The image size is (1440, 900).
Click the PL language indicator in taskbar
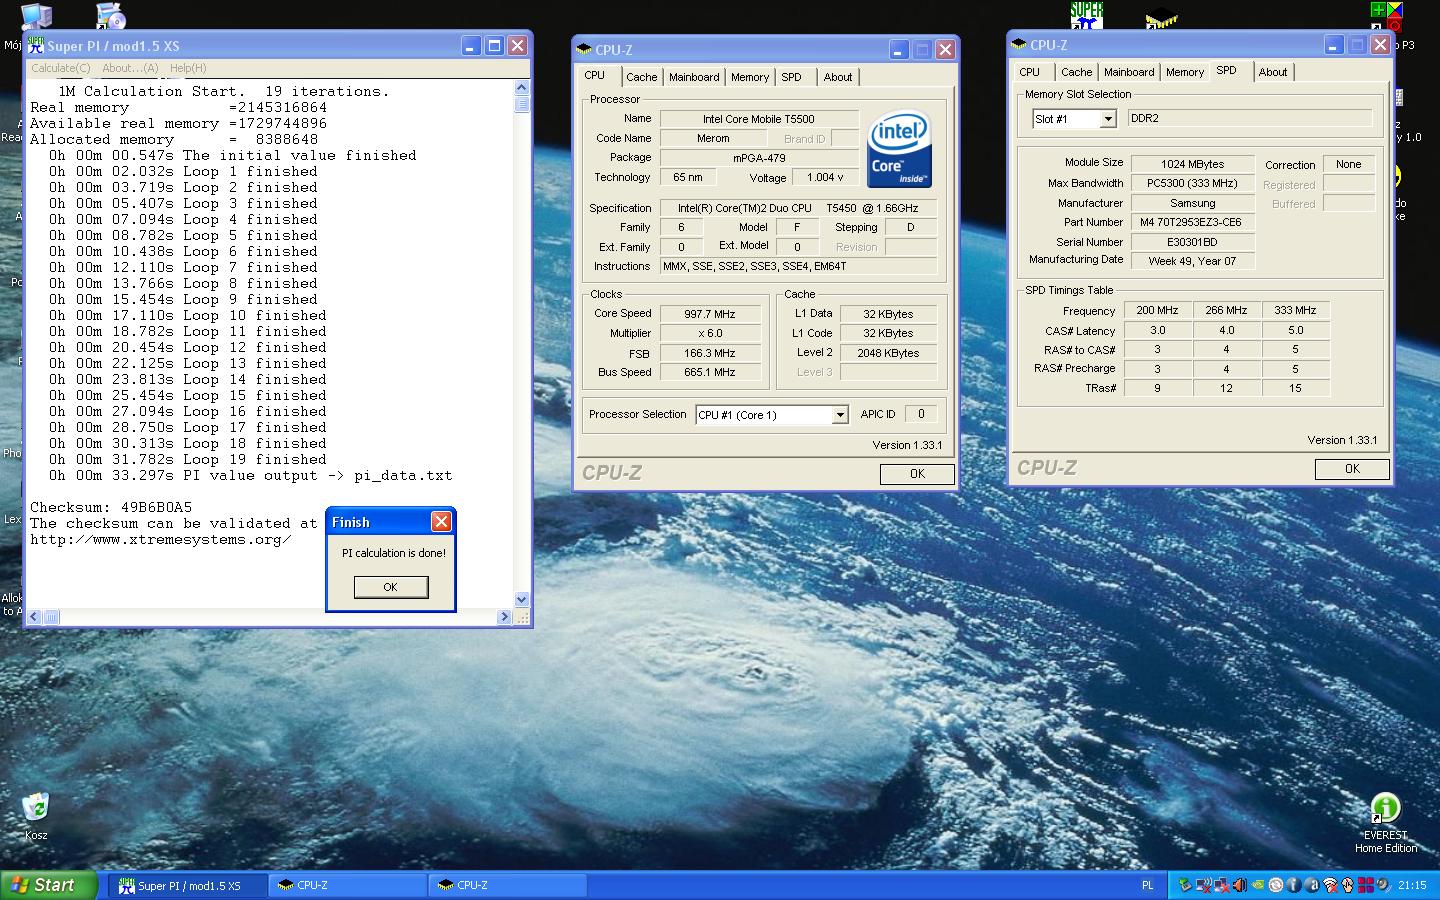coord(1147,885)
